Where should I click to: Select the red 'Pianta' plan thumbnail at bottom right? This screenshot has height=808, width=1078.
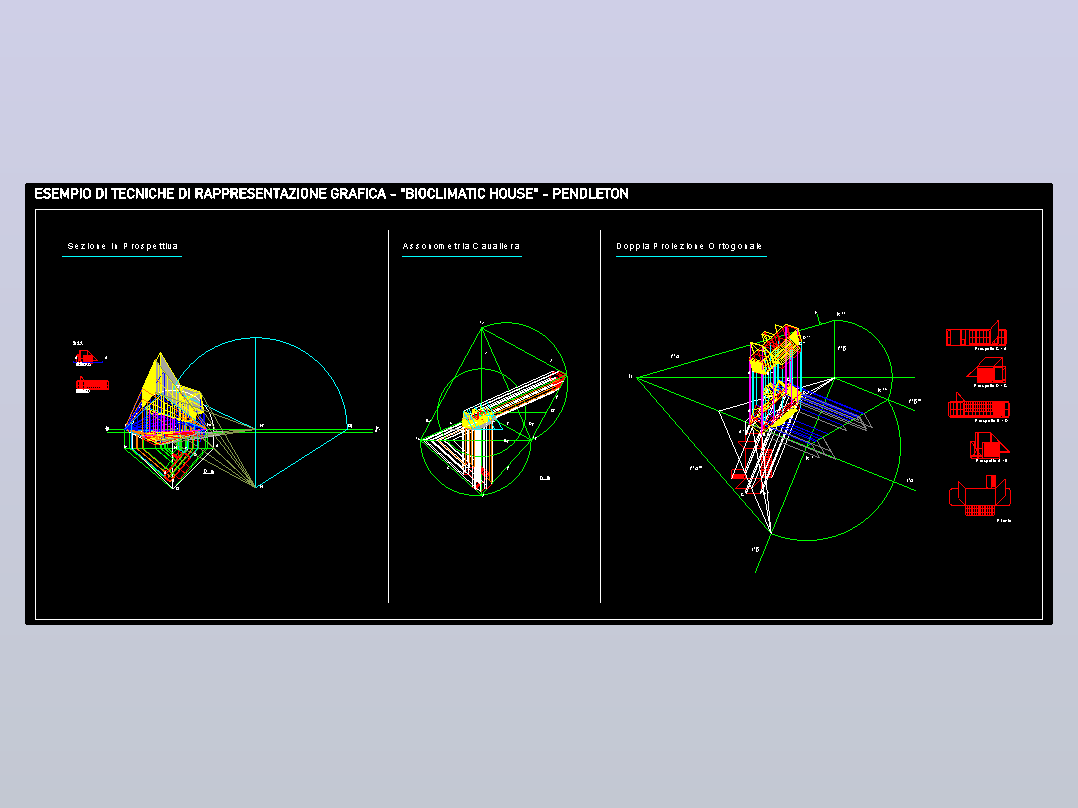tap(980, 495)
